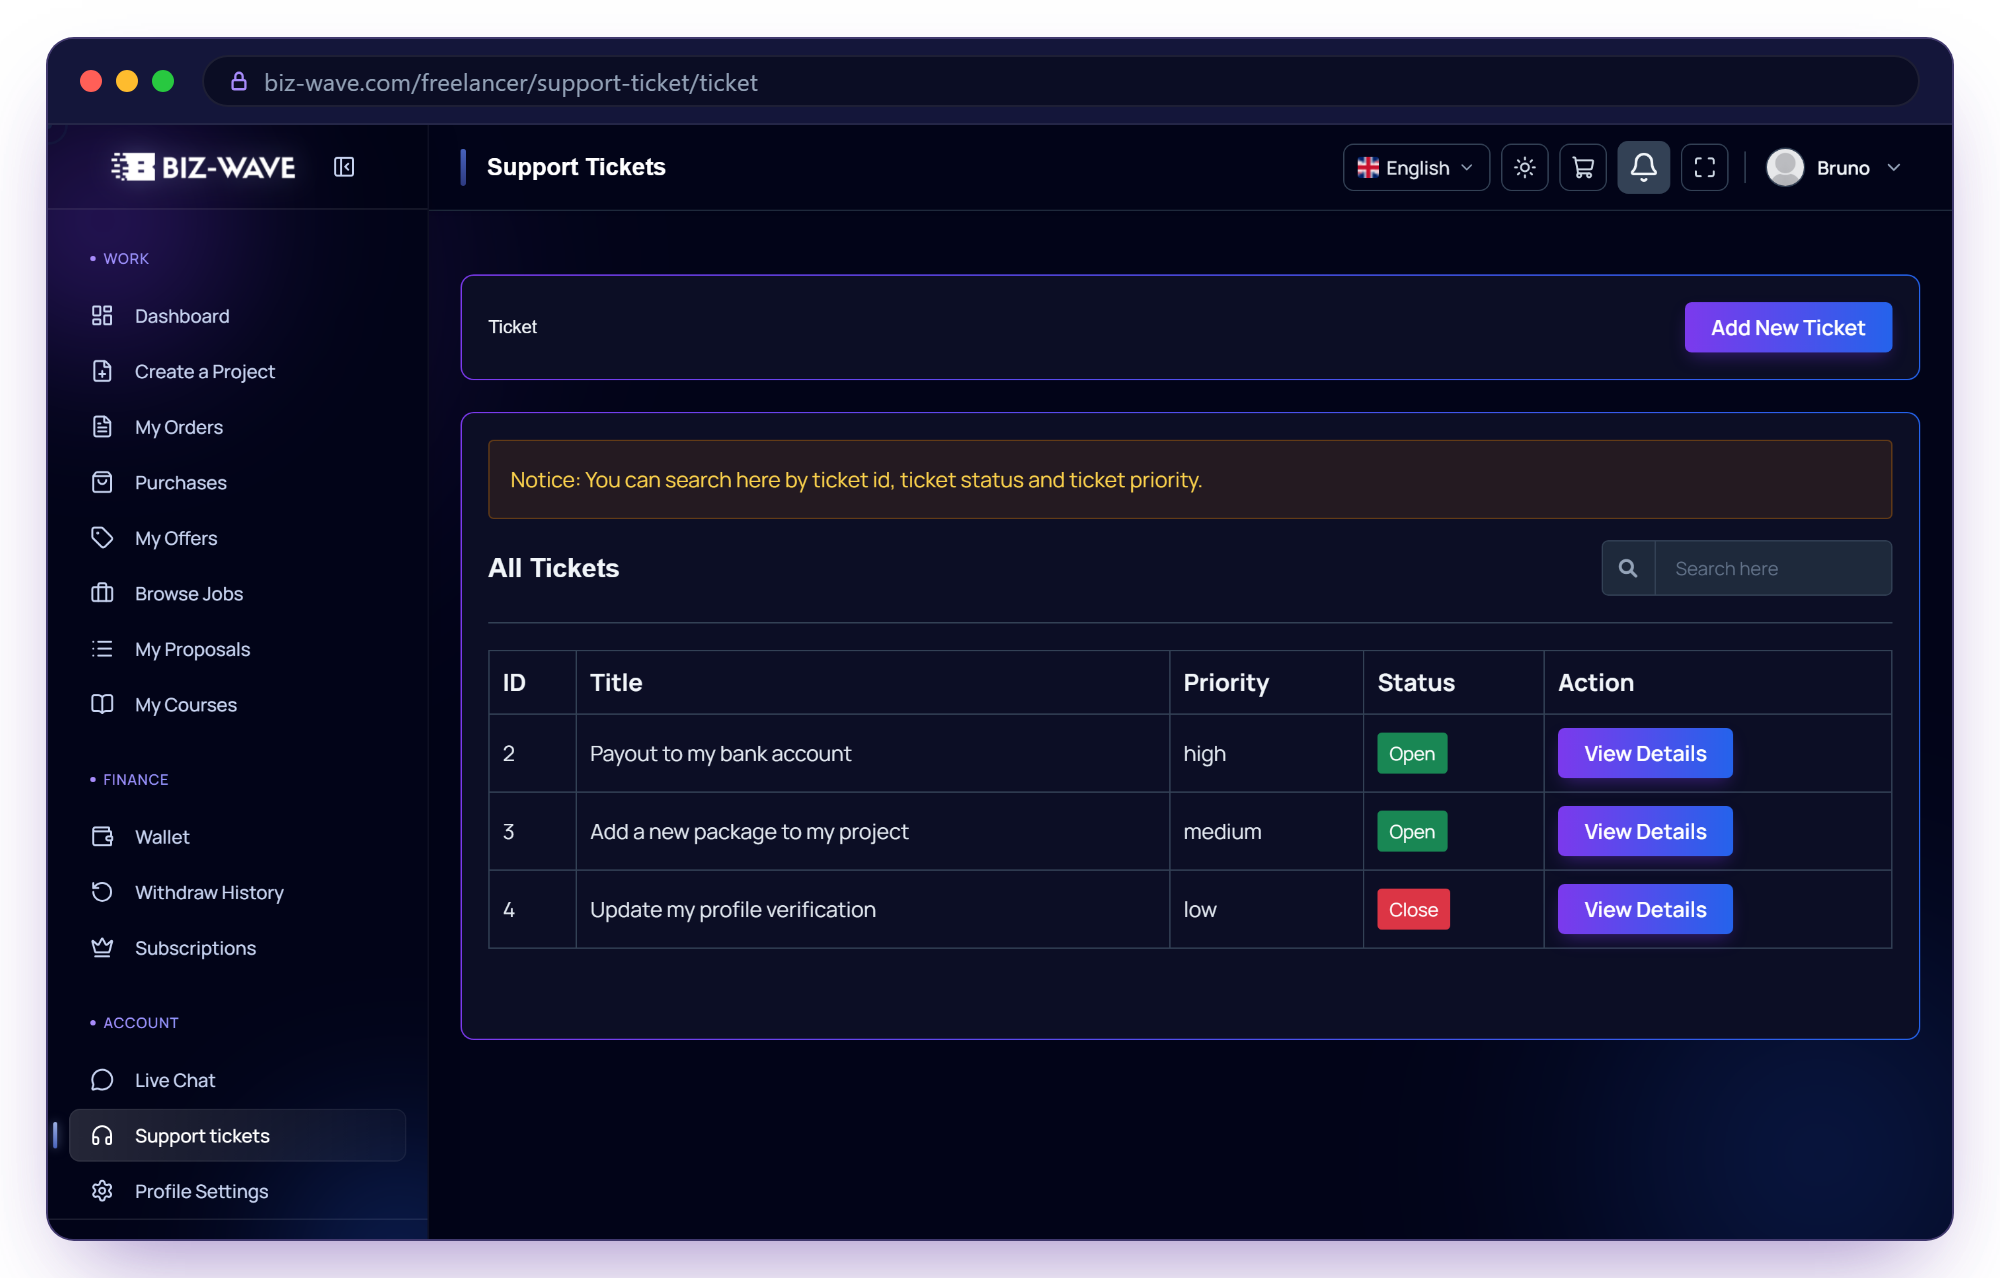Click the search magnifier icon
2000x1278 pixels.
[x=1628, y=568]
